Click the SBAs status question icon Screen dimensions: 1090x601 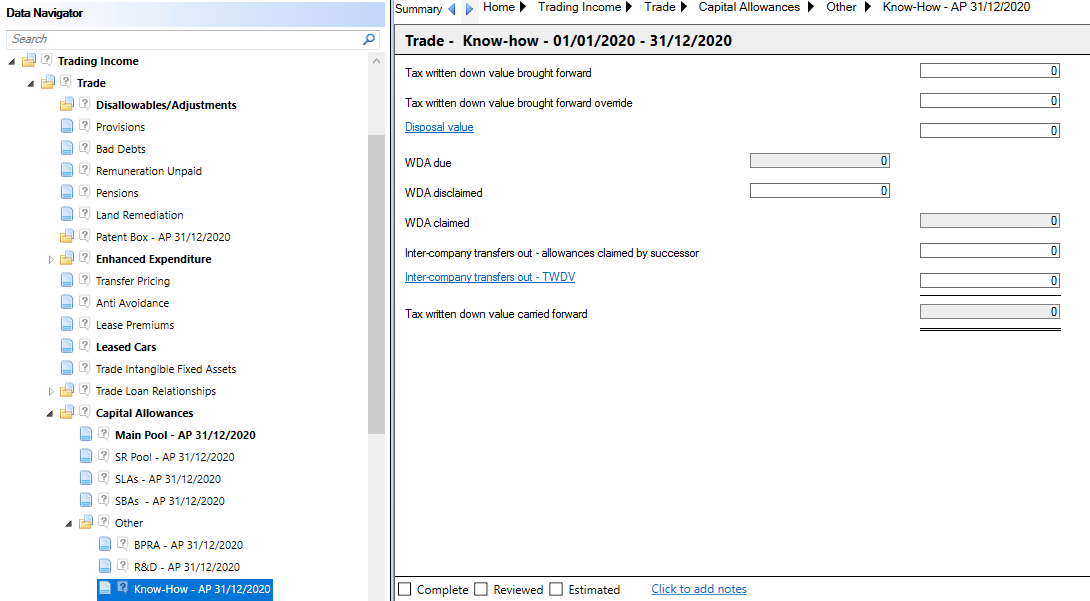pyautogui.click(x=104, y=500)
